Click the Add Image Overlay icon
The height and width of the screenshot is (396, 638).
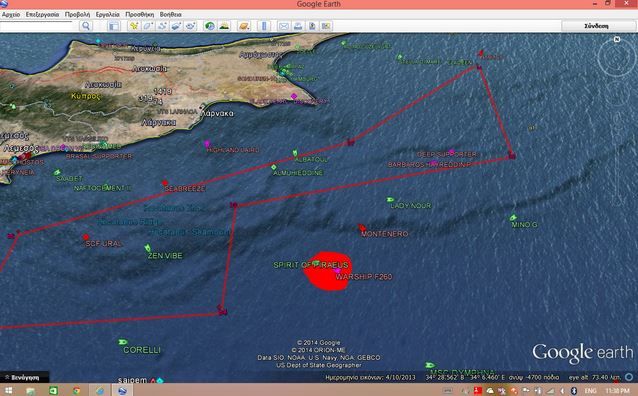tap(176, 26)
